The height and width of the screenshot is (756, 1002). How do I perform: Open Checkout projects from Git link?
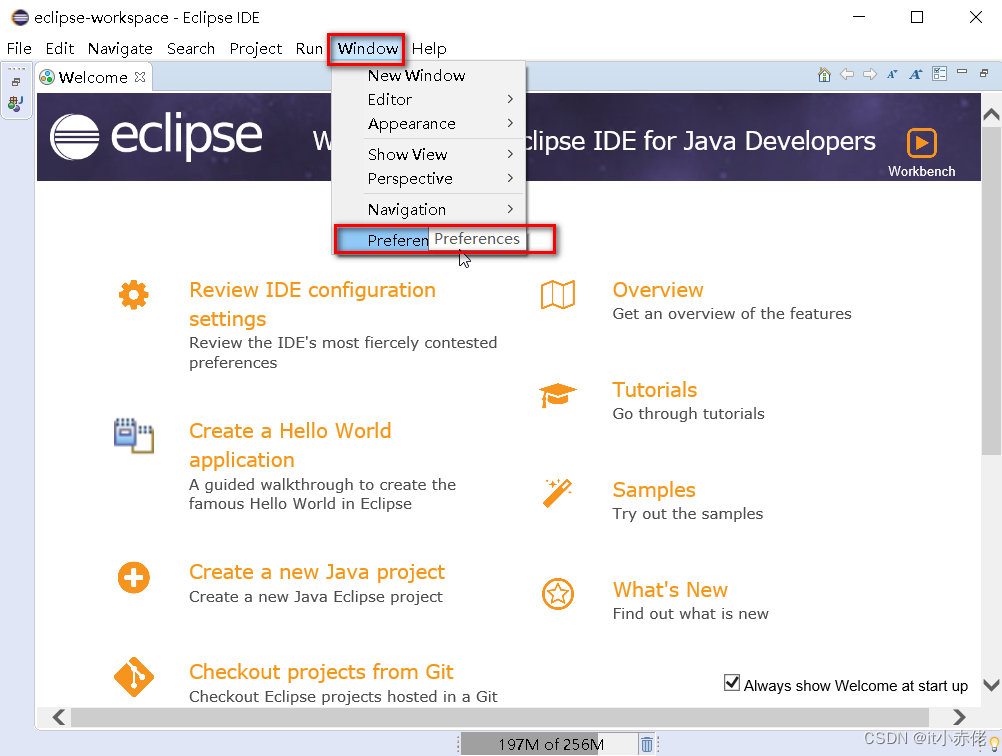321,672
